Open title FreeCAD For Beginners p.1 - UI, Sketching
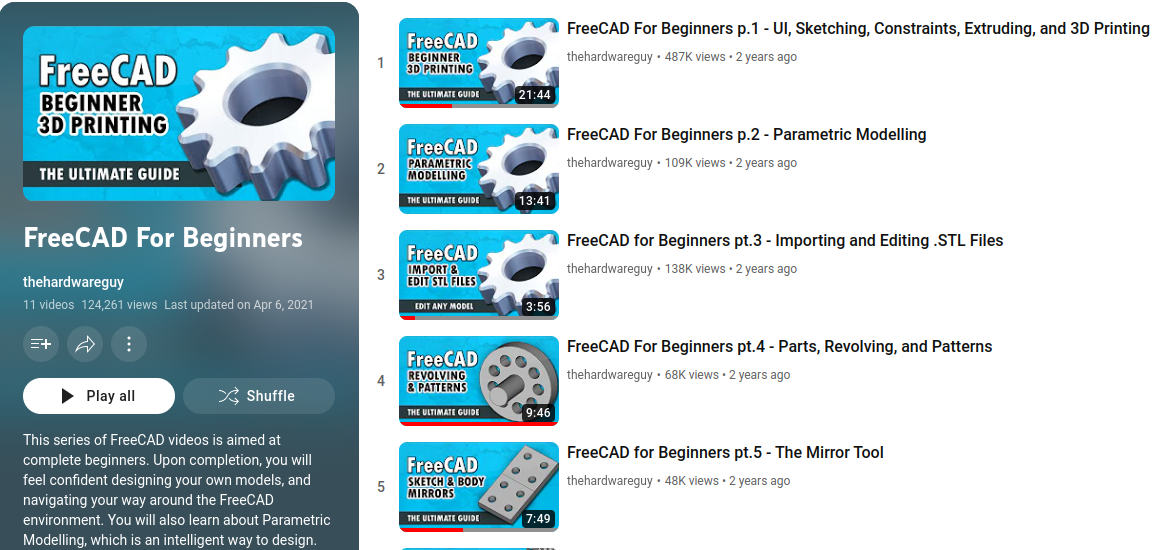The image size is (1166, 550). tap(858, 29)
